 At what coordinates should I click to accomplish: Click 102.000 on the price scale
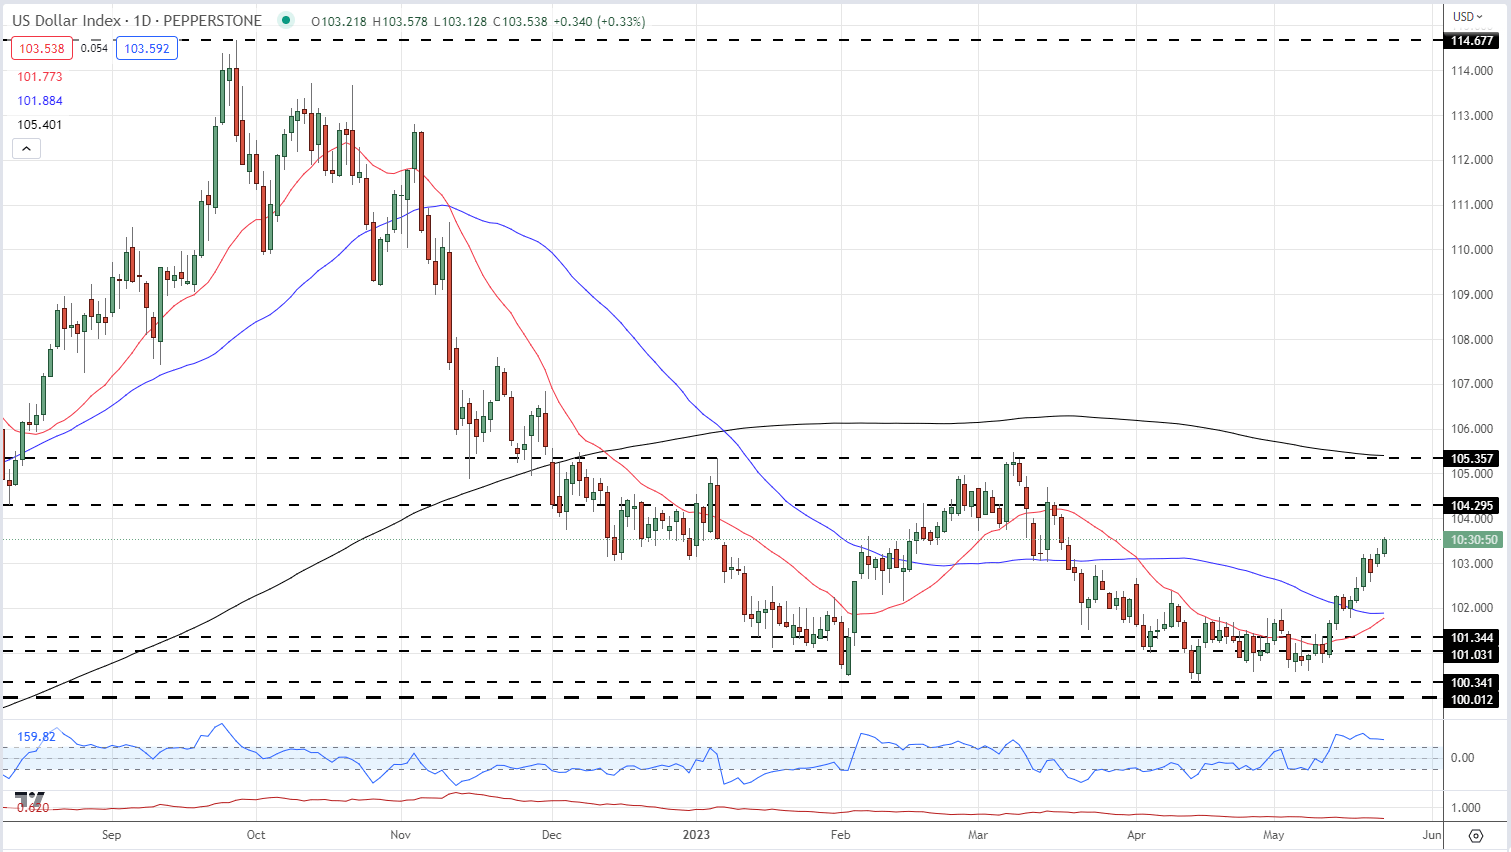pos(1472,608)
